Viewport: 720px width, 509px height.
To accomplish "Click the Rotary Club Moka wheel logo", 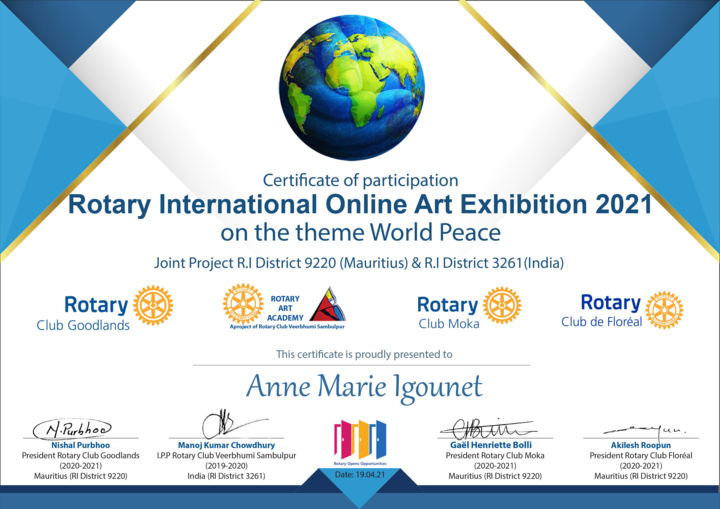I will 502,305.
